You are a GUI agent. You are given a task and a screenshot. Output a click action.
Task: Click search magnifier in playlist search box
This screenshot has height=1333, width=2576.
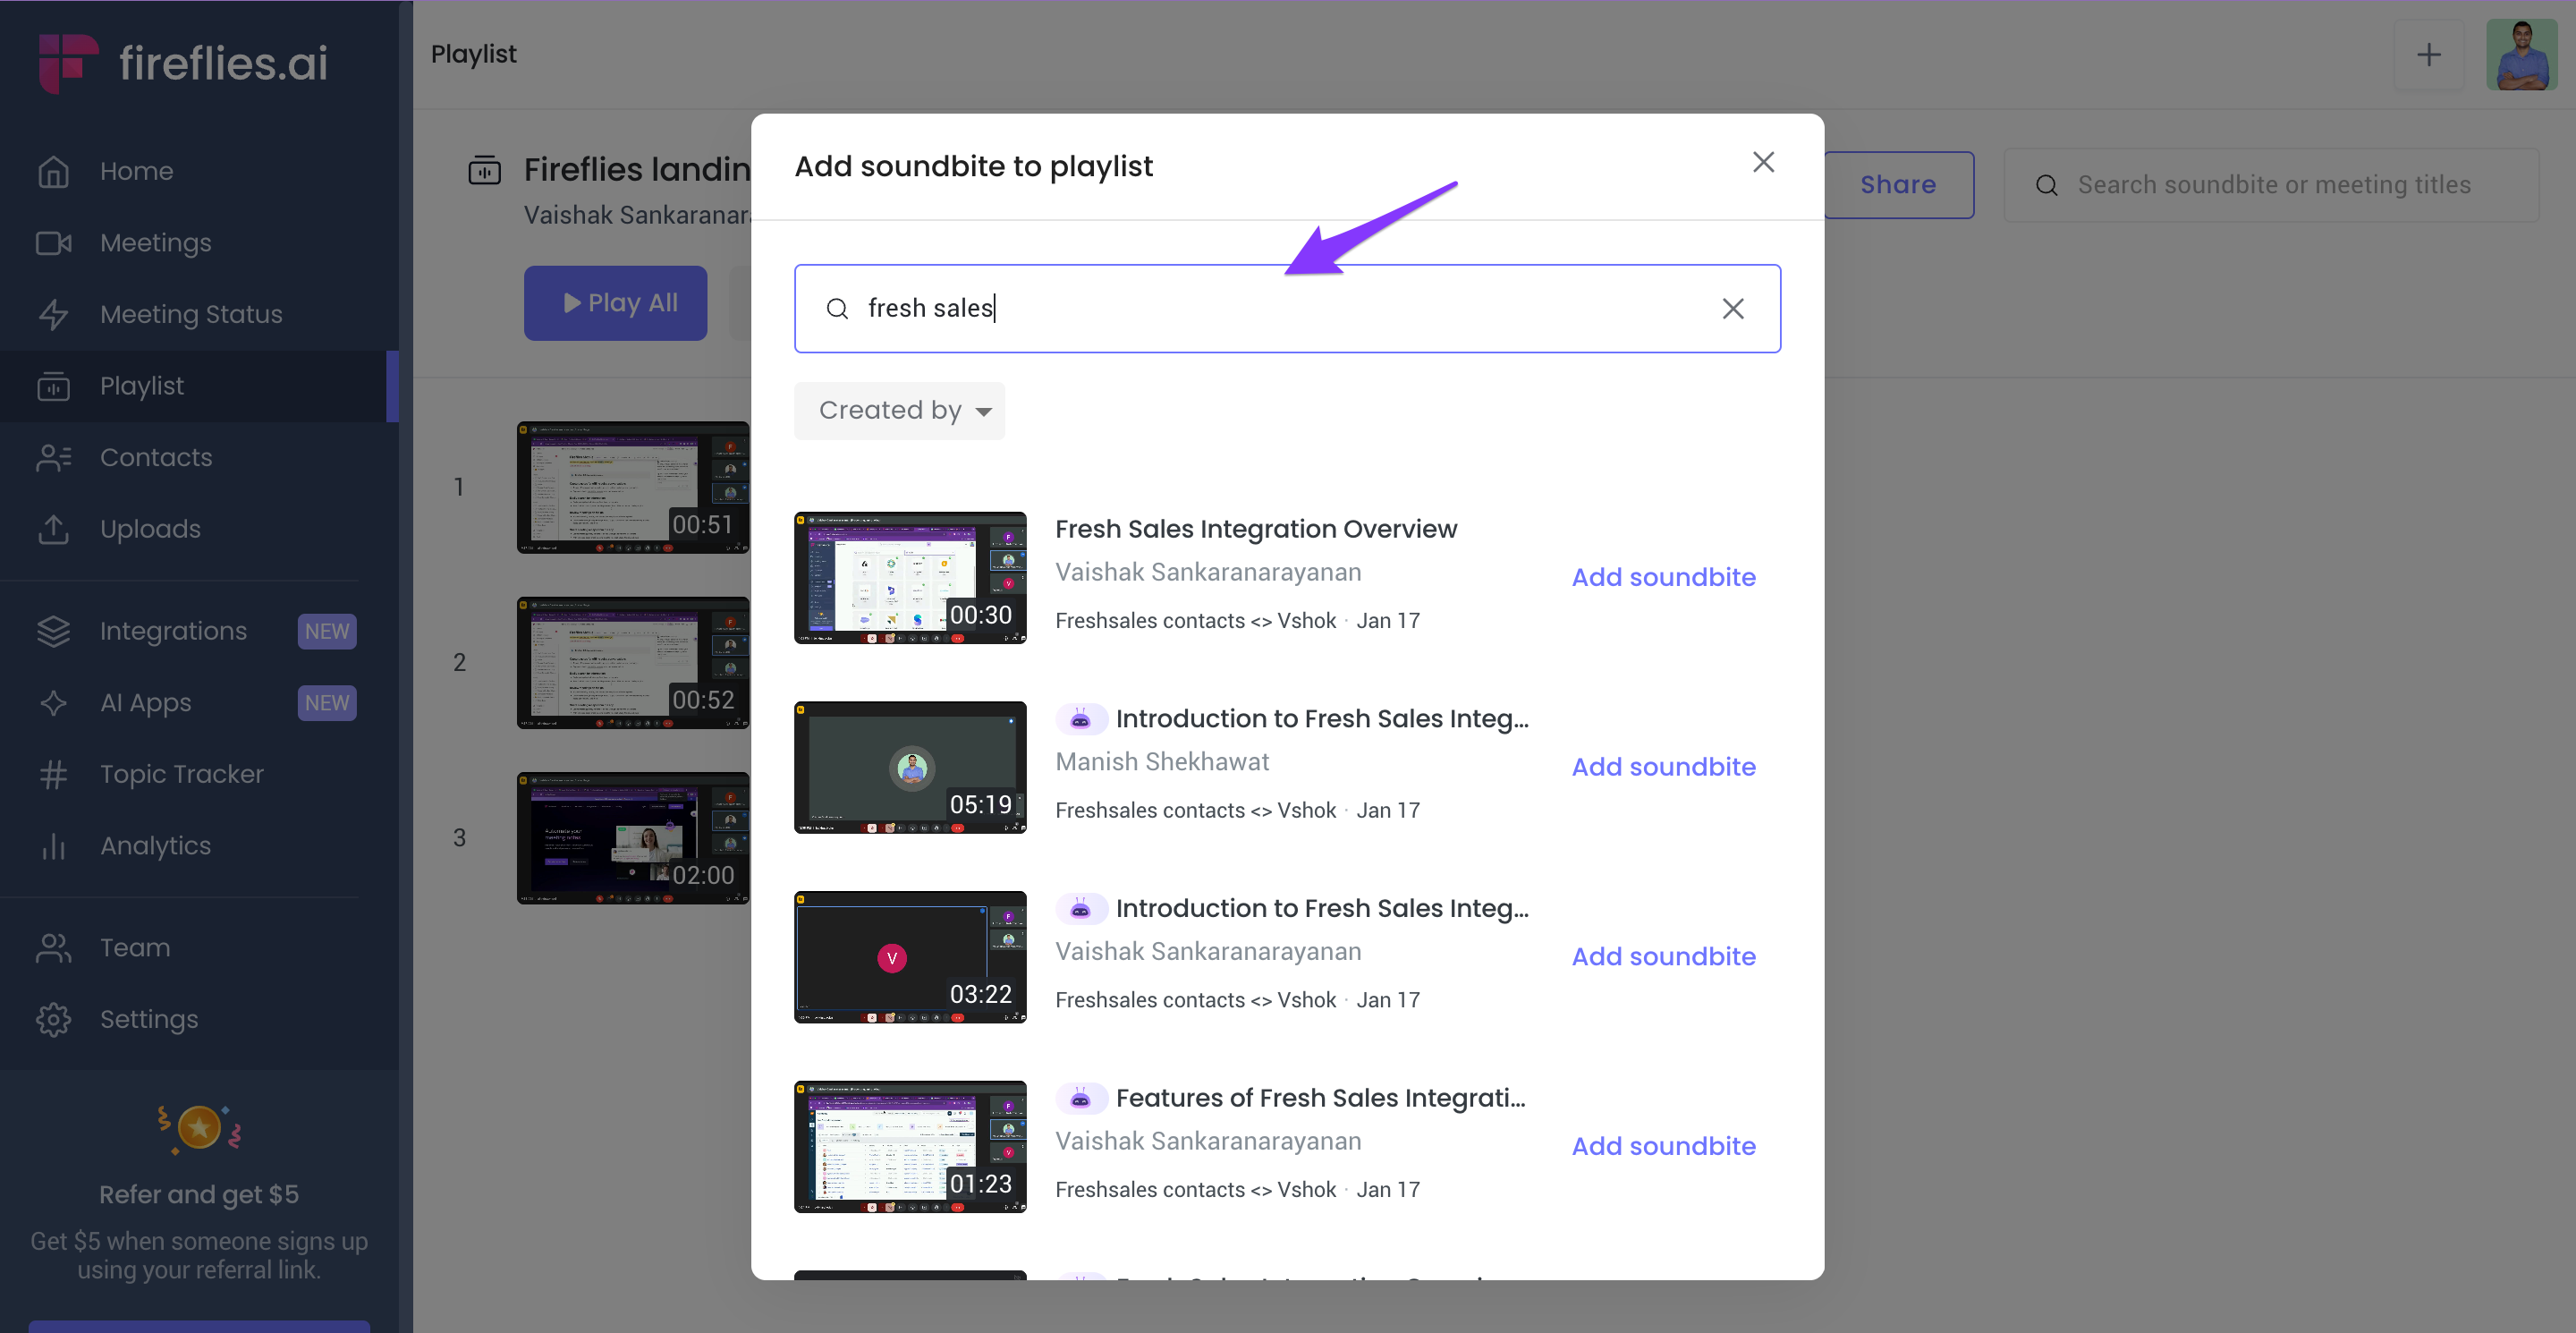coord(2046,185)
